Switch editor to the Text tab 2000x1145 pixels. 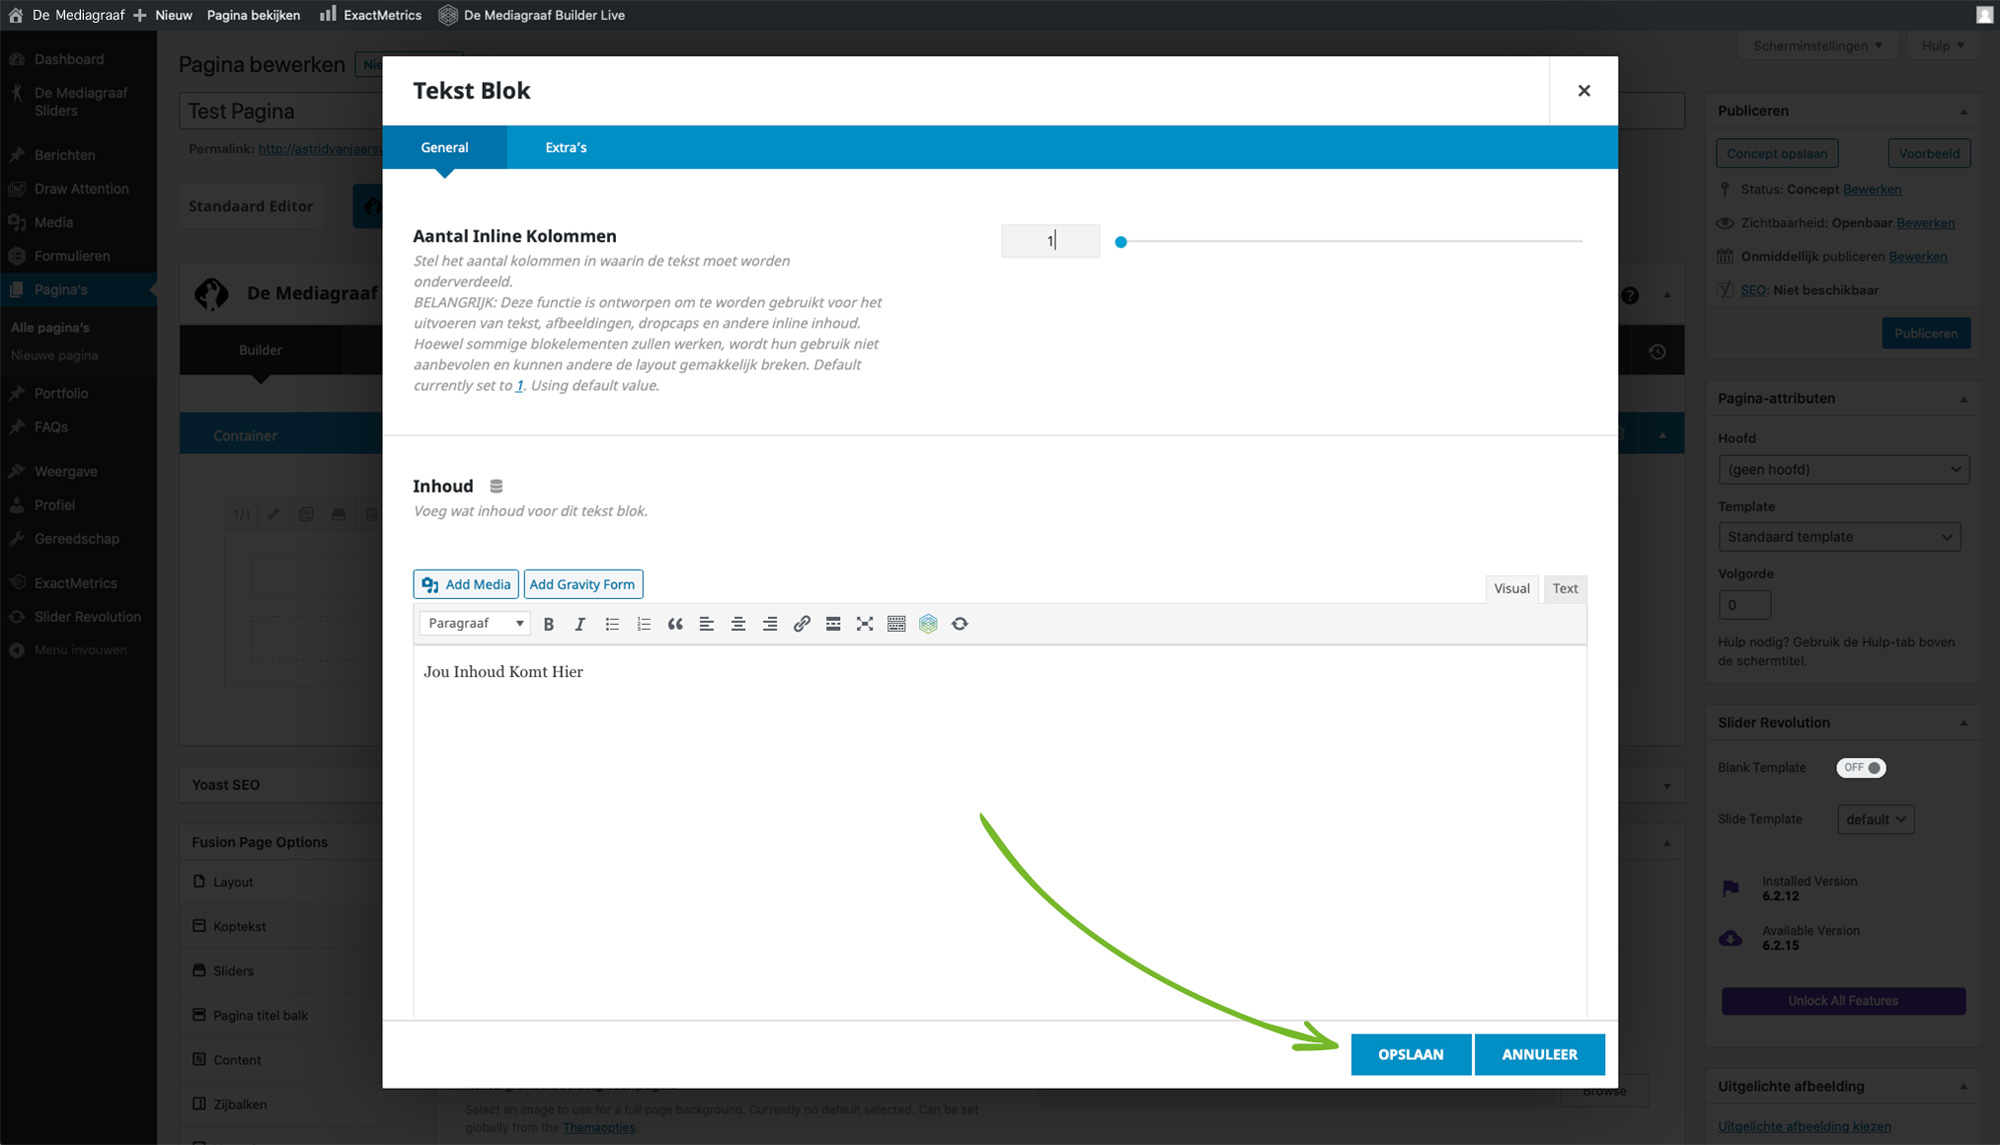pos(1565,588)
